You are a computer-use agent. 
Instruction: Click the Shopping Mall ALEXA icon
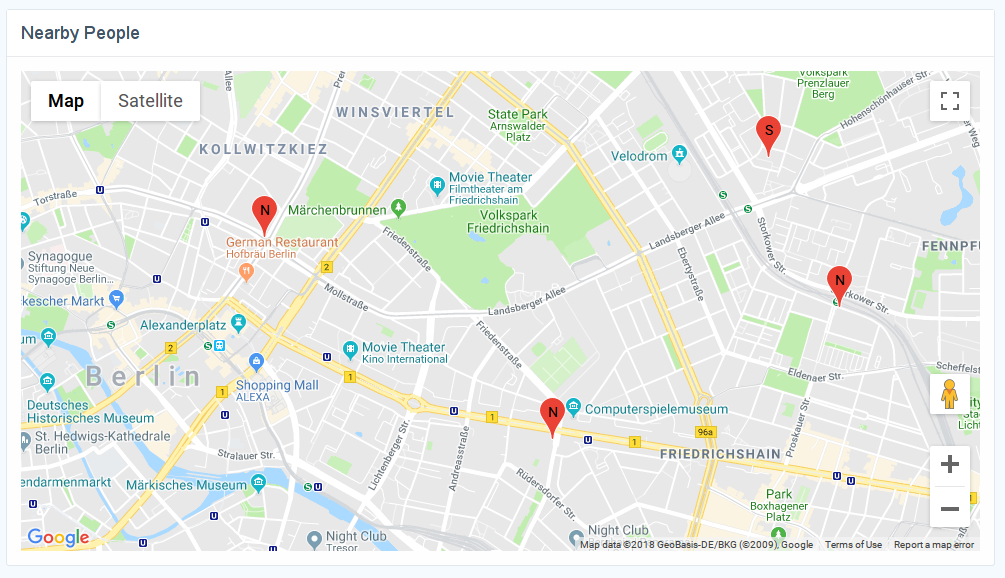[x=256, y=361]
